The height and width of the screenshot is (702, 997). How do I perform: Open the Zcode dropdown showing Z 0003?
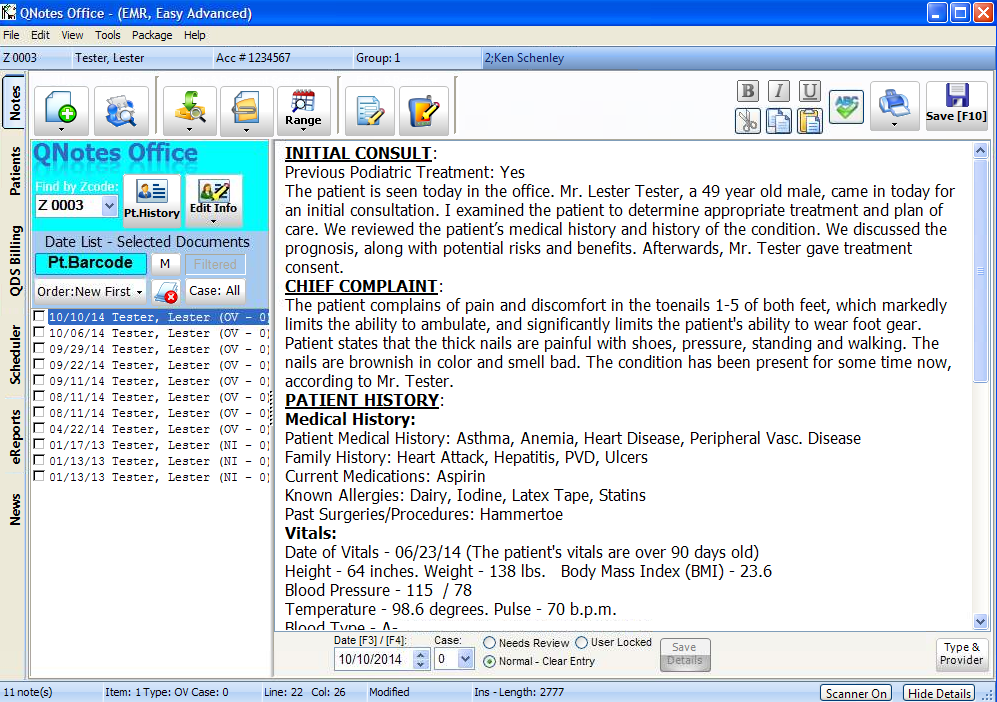[x=107, y=205]
